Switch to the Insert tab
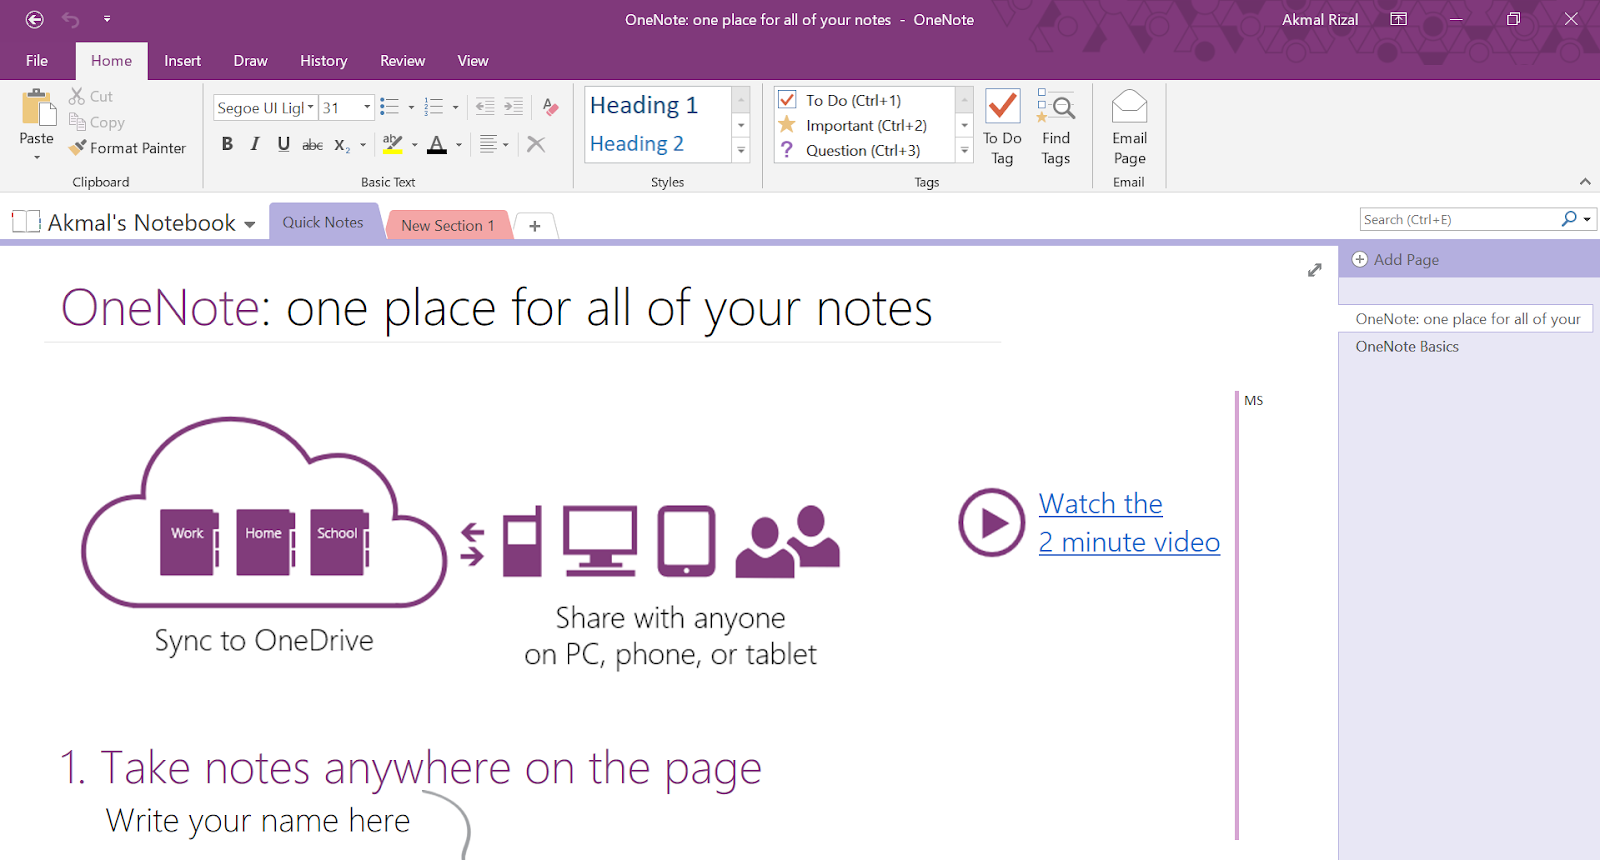 pos(183,61)
